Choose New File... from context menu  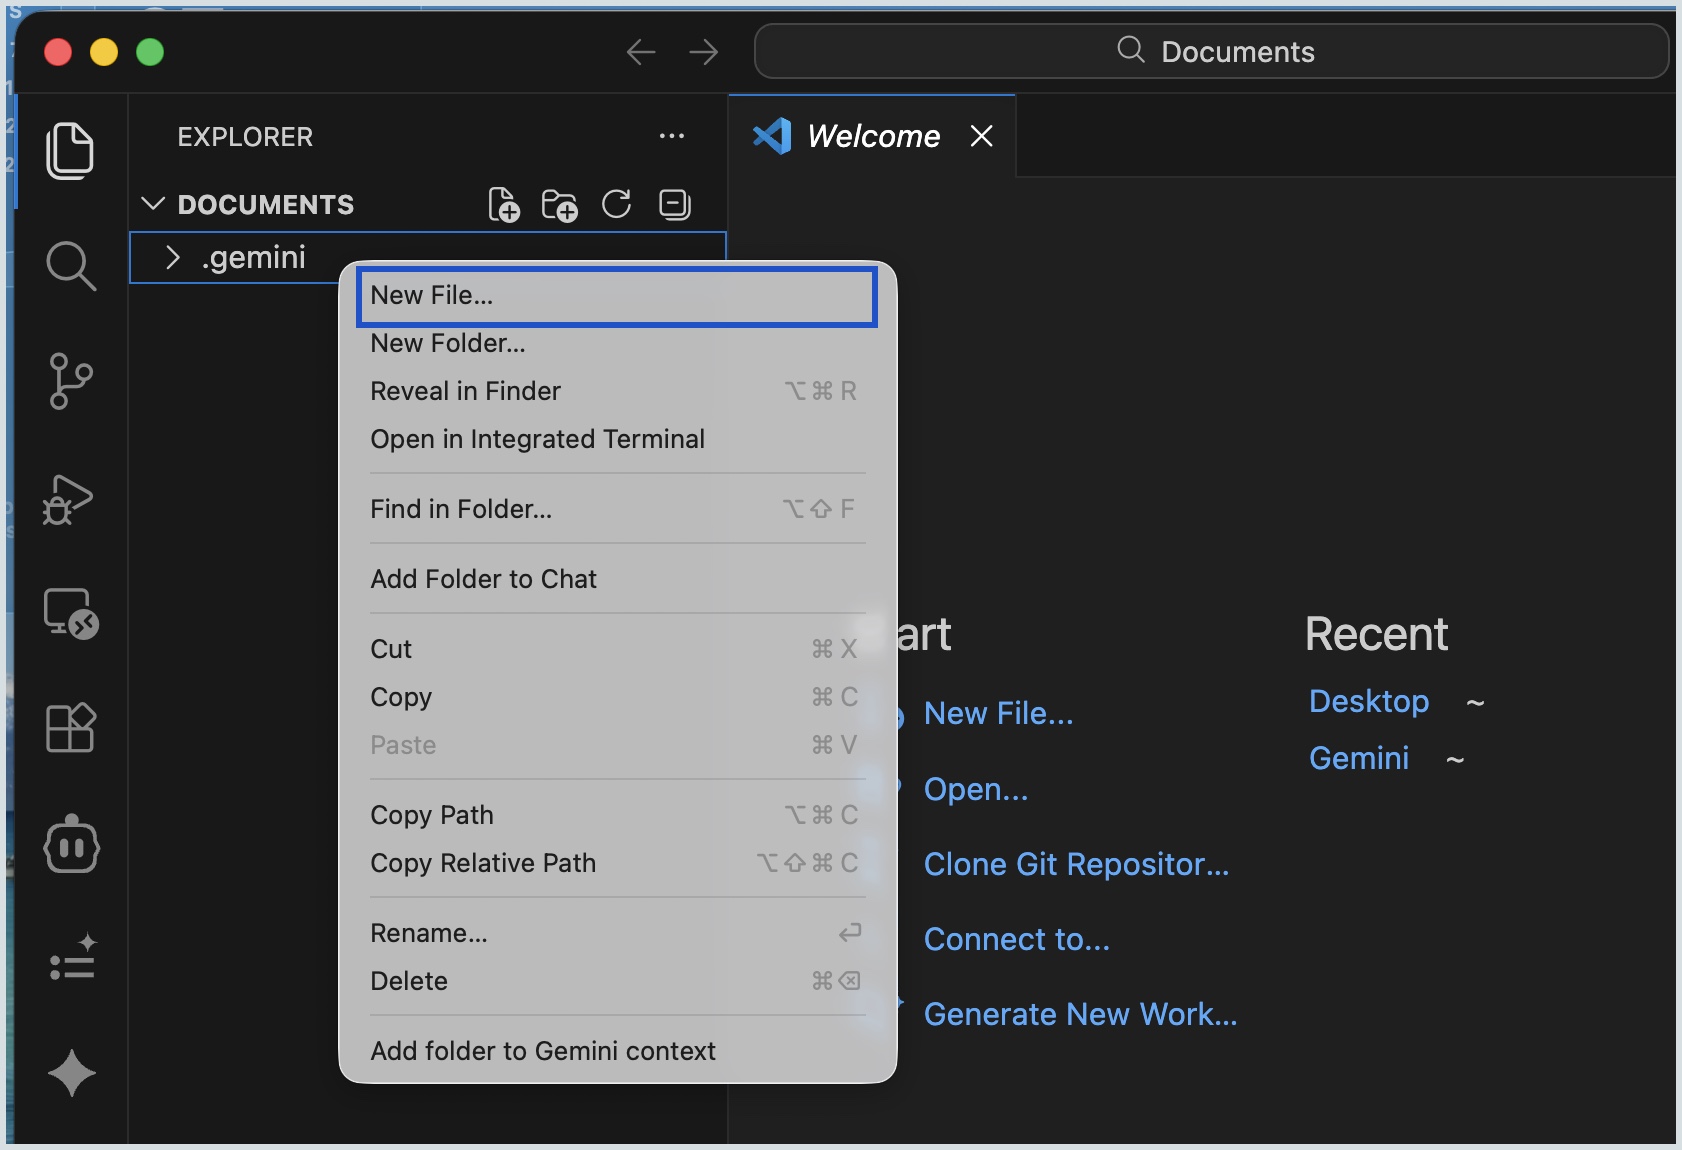(617, 296)
